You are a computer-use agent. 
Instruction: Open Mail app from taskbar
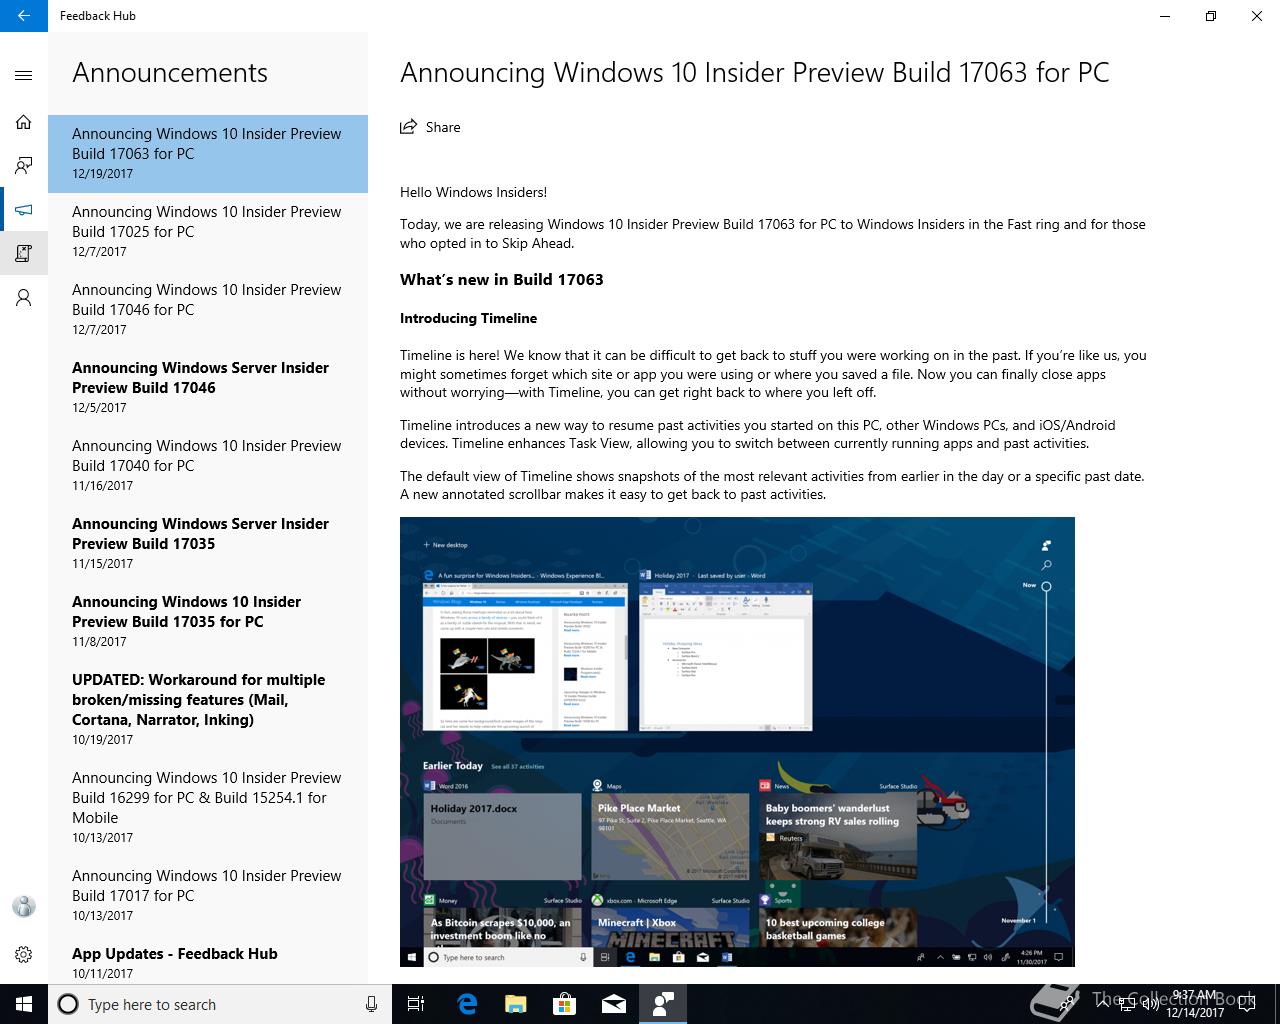click(614, 1004)
